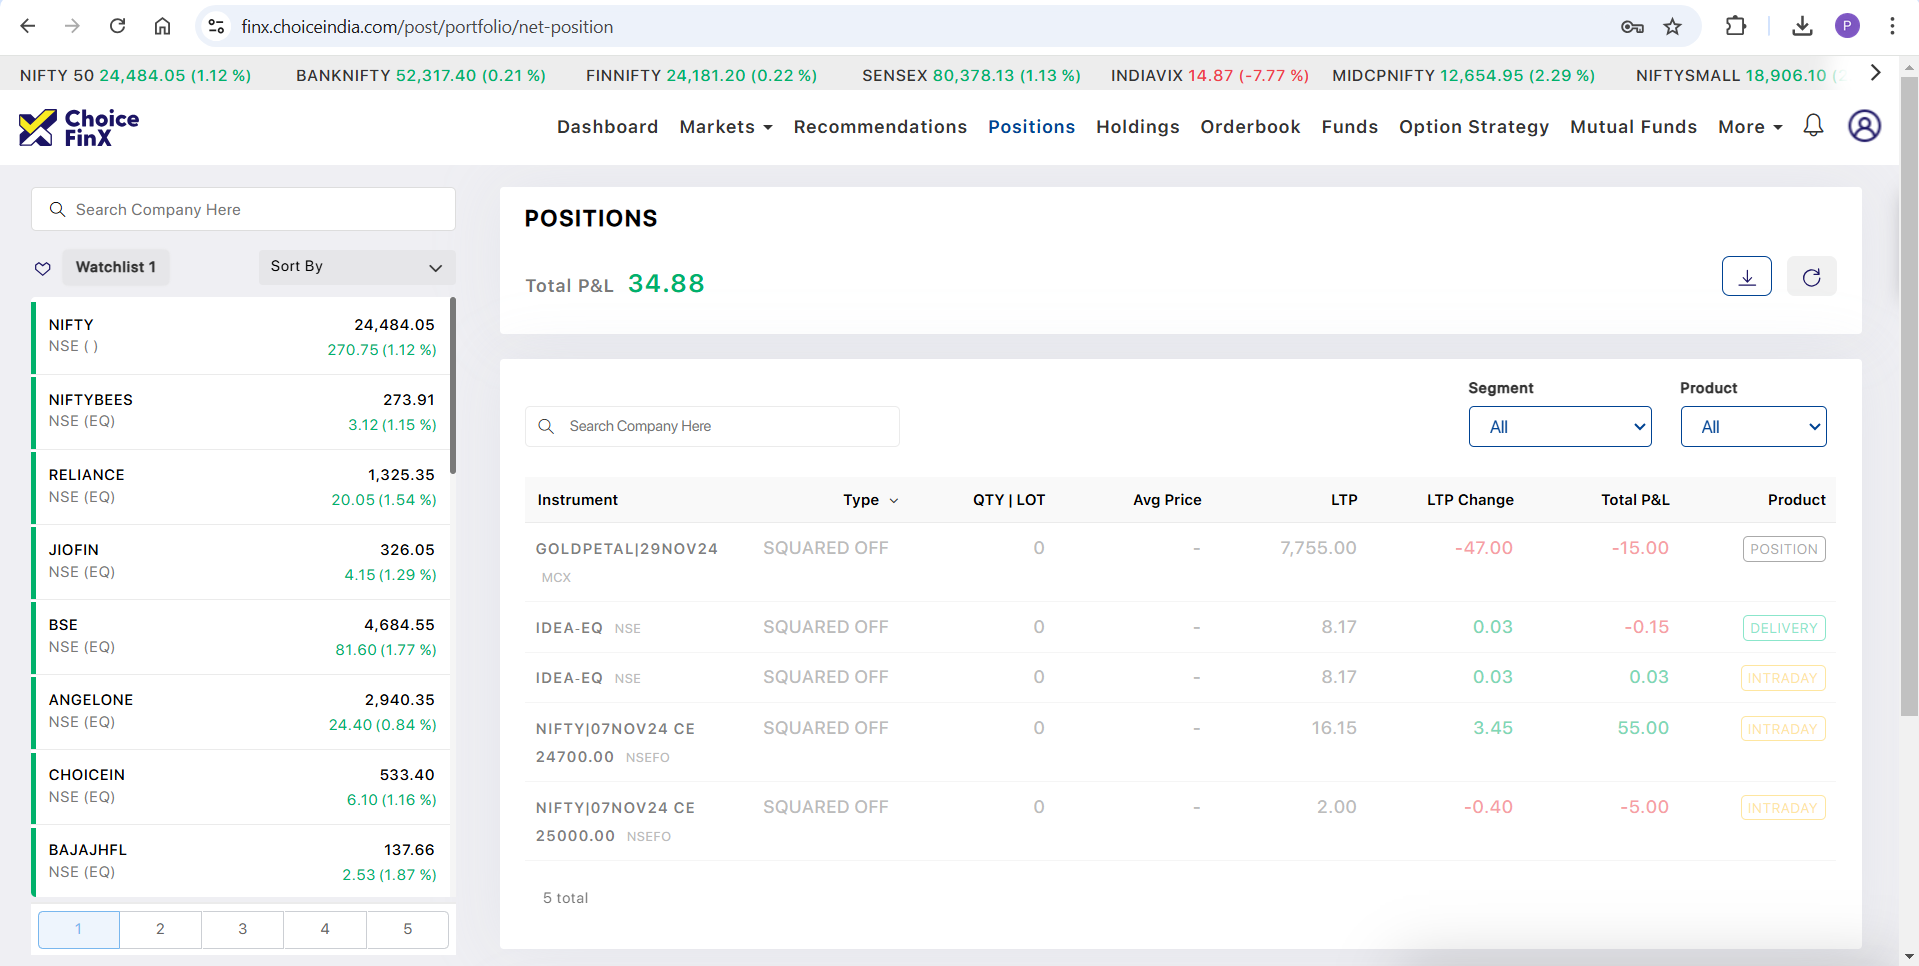This screenshot has width=1919, height=966.
Task: Click magnifier icon in watchlist search
Action: [x=57, y=209]
